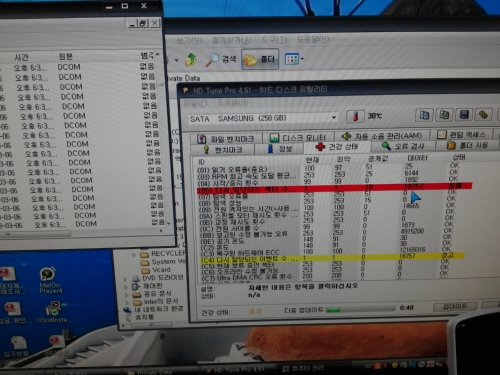Screen dimensions: 500x375
Task: Click the 시간 column header in event list
Action: coord(21,57)
